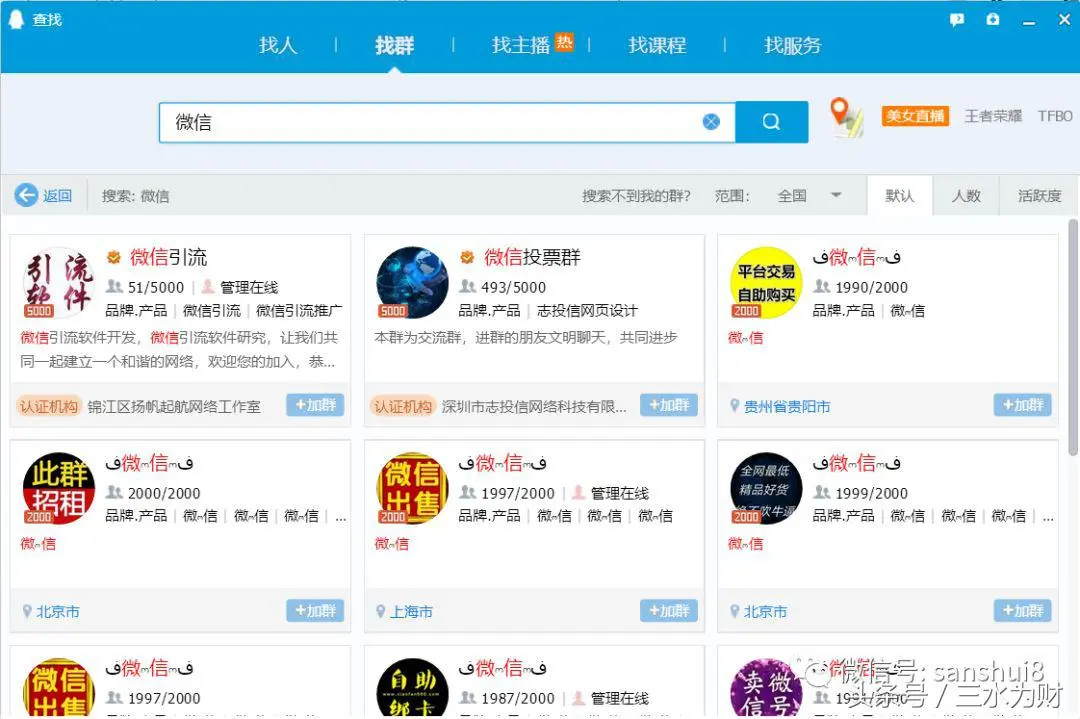The image size is (1080, 719).
Task: Open the 卖微信号 purple avatar
Action: click(766, 687)
